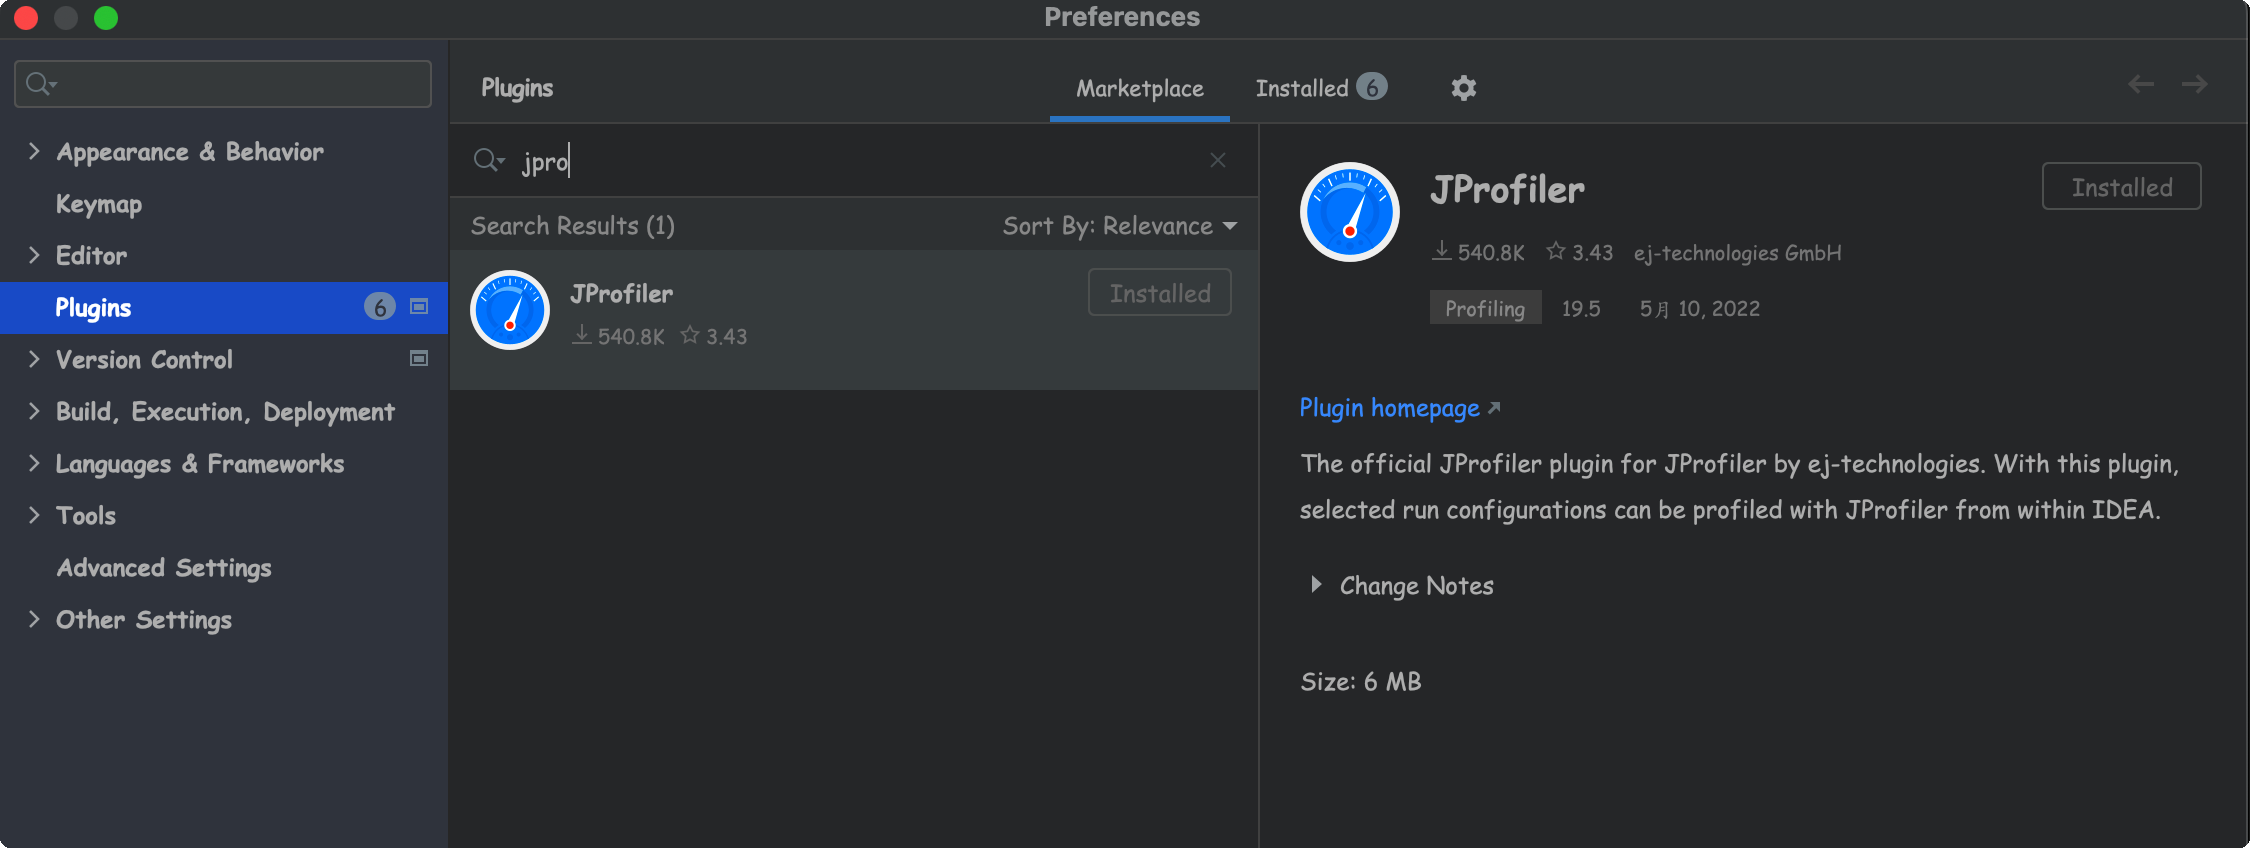The image size is (2250, 848).
Task: Select Keymap in settings tree
Action: click(99, 204)
